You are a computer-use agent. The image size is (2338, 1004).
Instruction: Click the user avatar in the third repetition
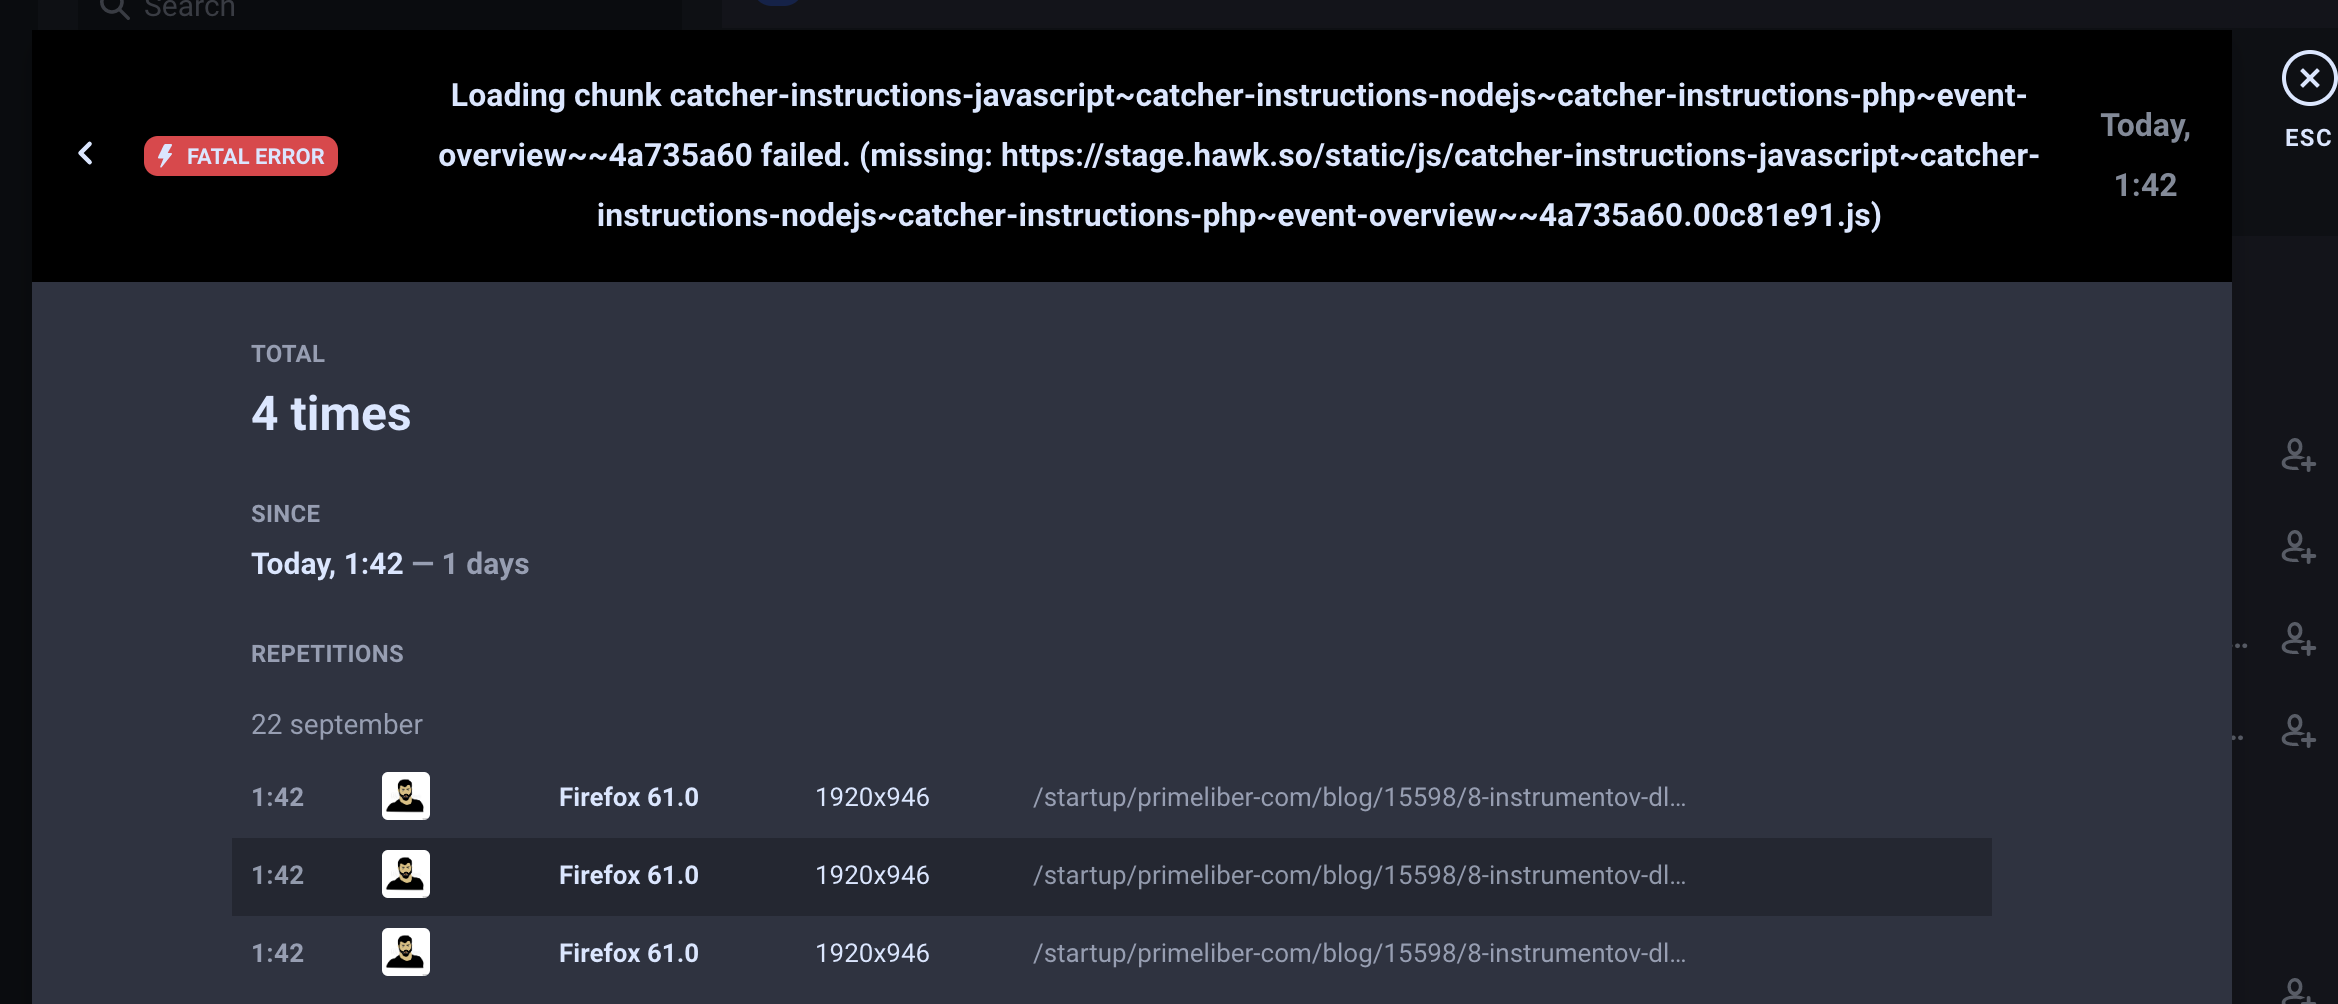click(x=406, y=952)
